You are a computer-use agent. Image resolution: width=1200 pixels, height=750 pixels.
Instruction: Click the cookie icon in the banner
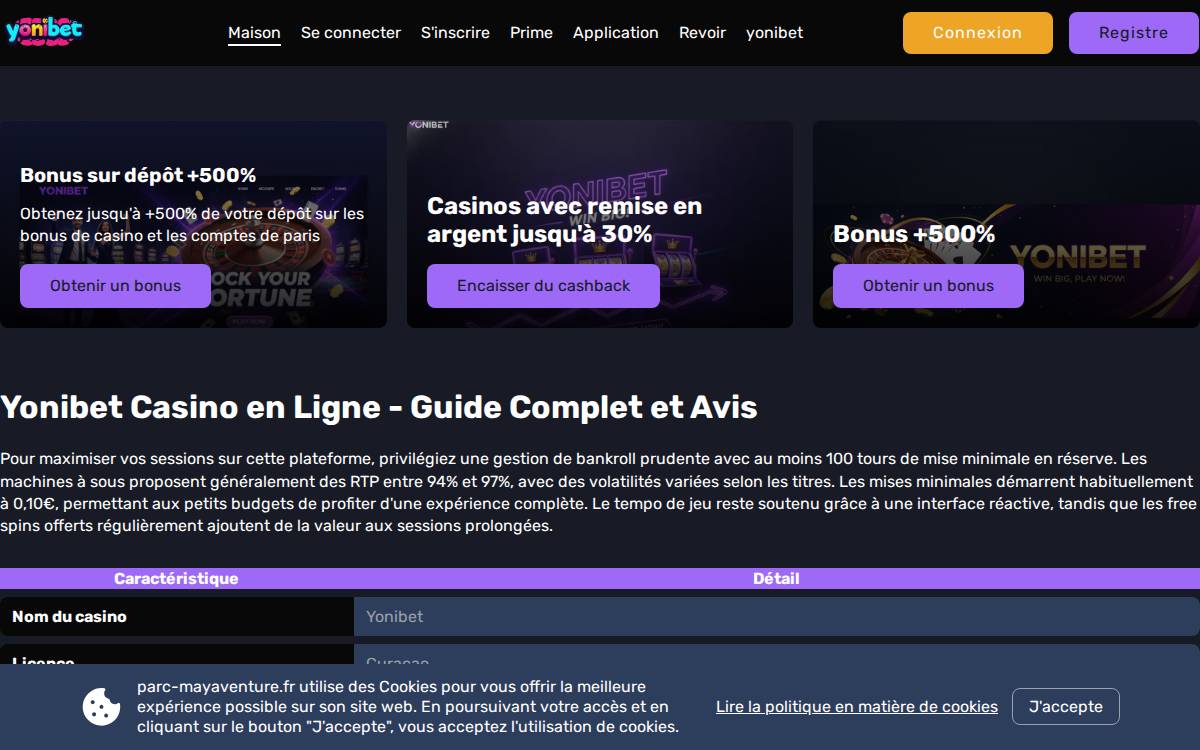[101, 707]
